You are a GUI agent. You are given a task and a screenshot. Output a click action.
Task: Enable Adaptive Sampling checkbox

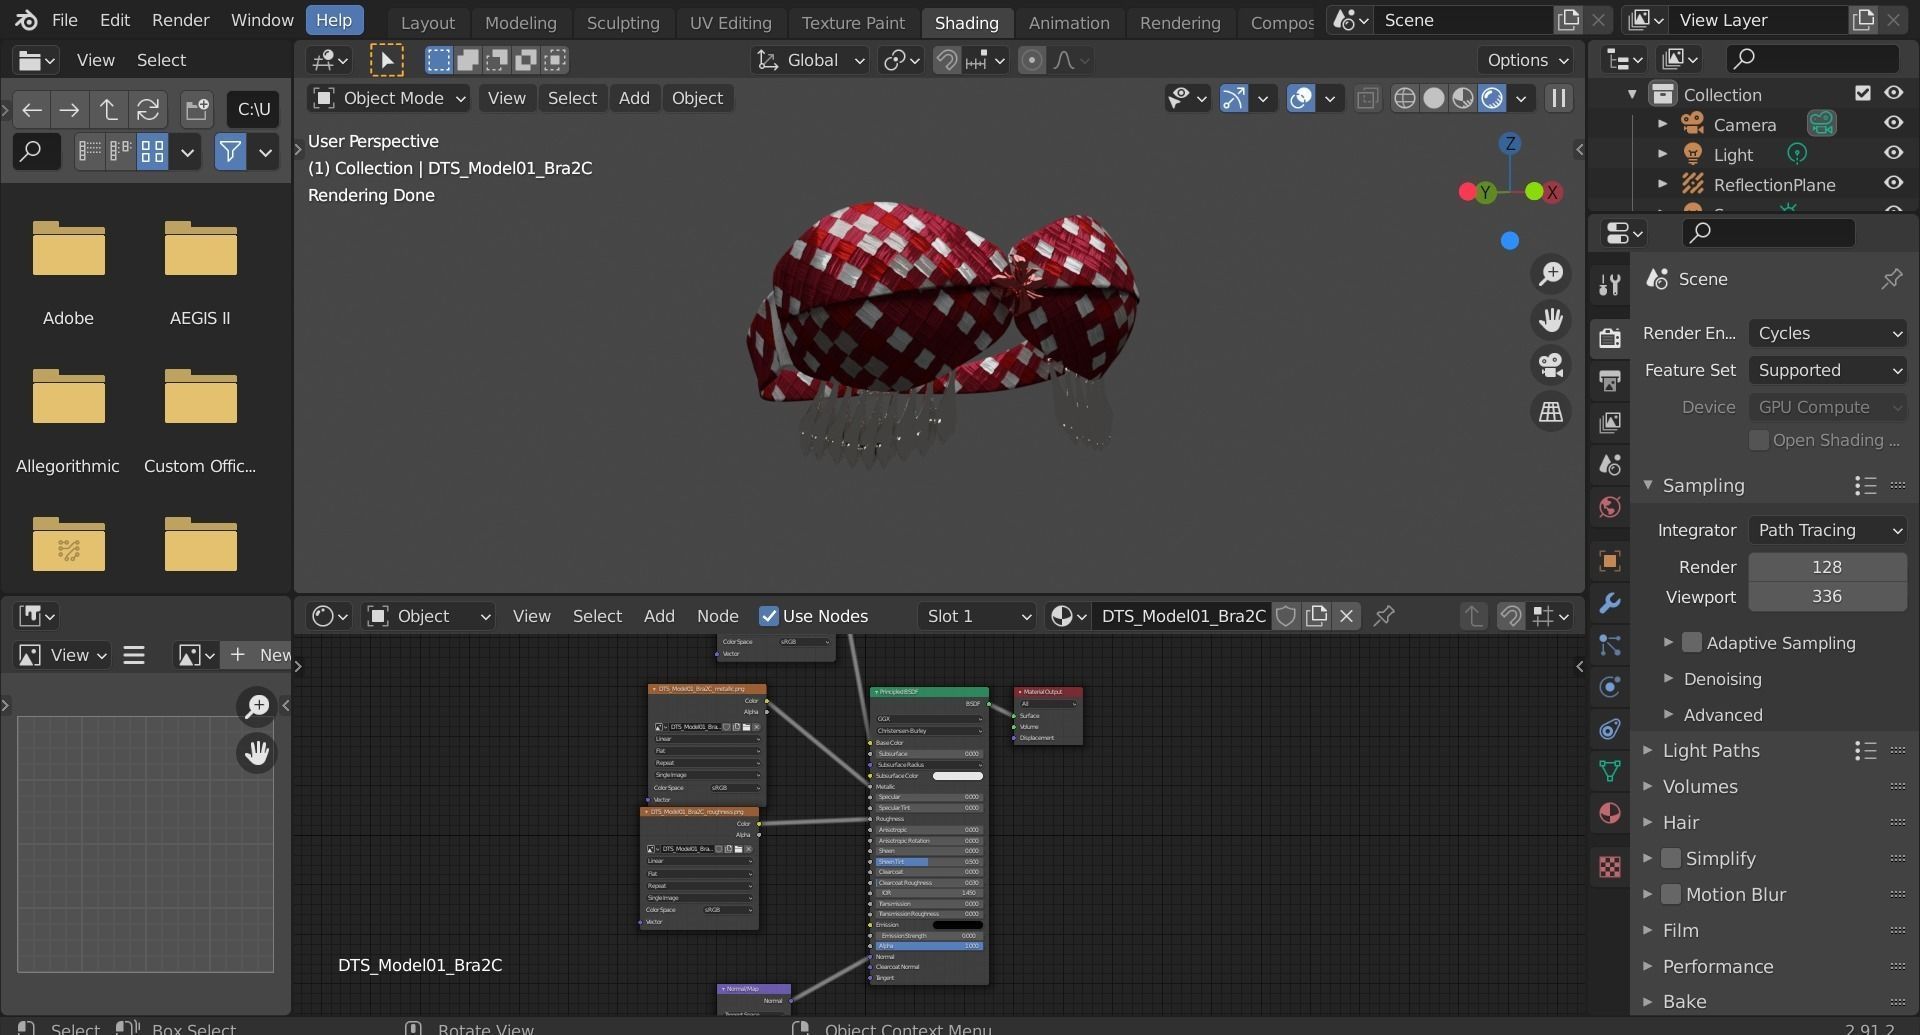click(x=1692, y=643)
